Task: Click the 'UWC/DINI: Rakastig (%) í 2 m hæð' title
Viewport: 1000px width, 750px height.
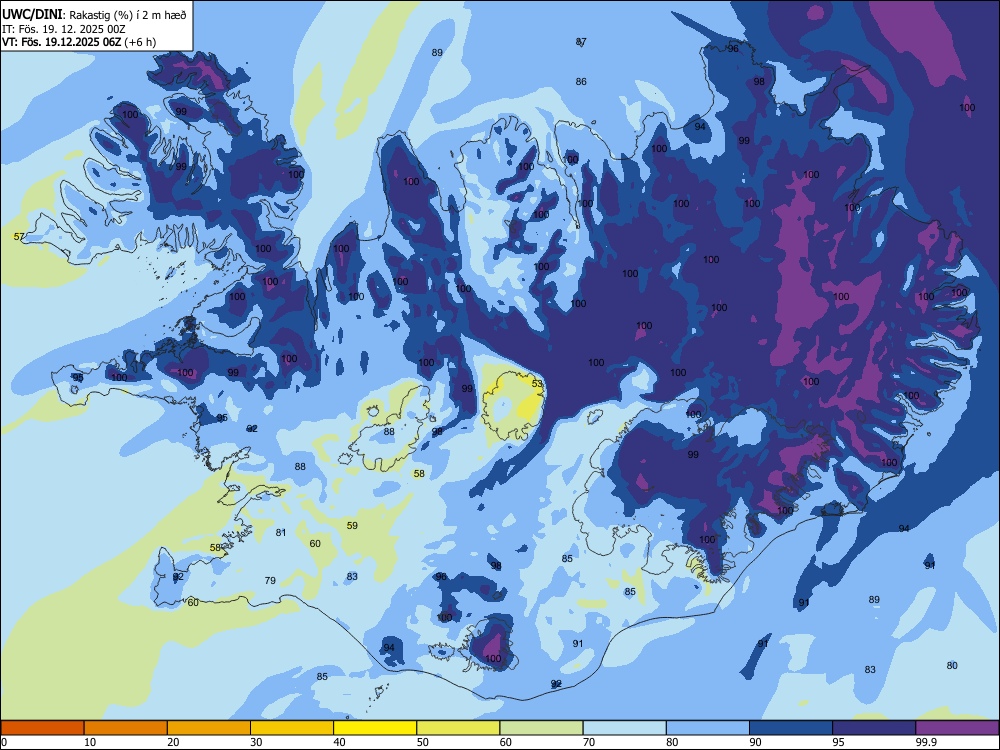Action: (94, 15)
